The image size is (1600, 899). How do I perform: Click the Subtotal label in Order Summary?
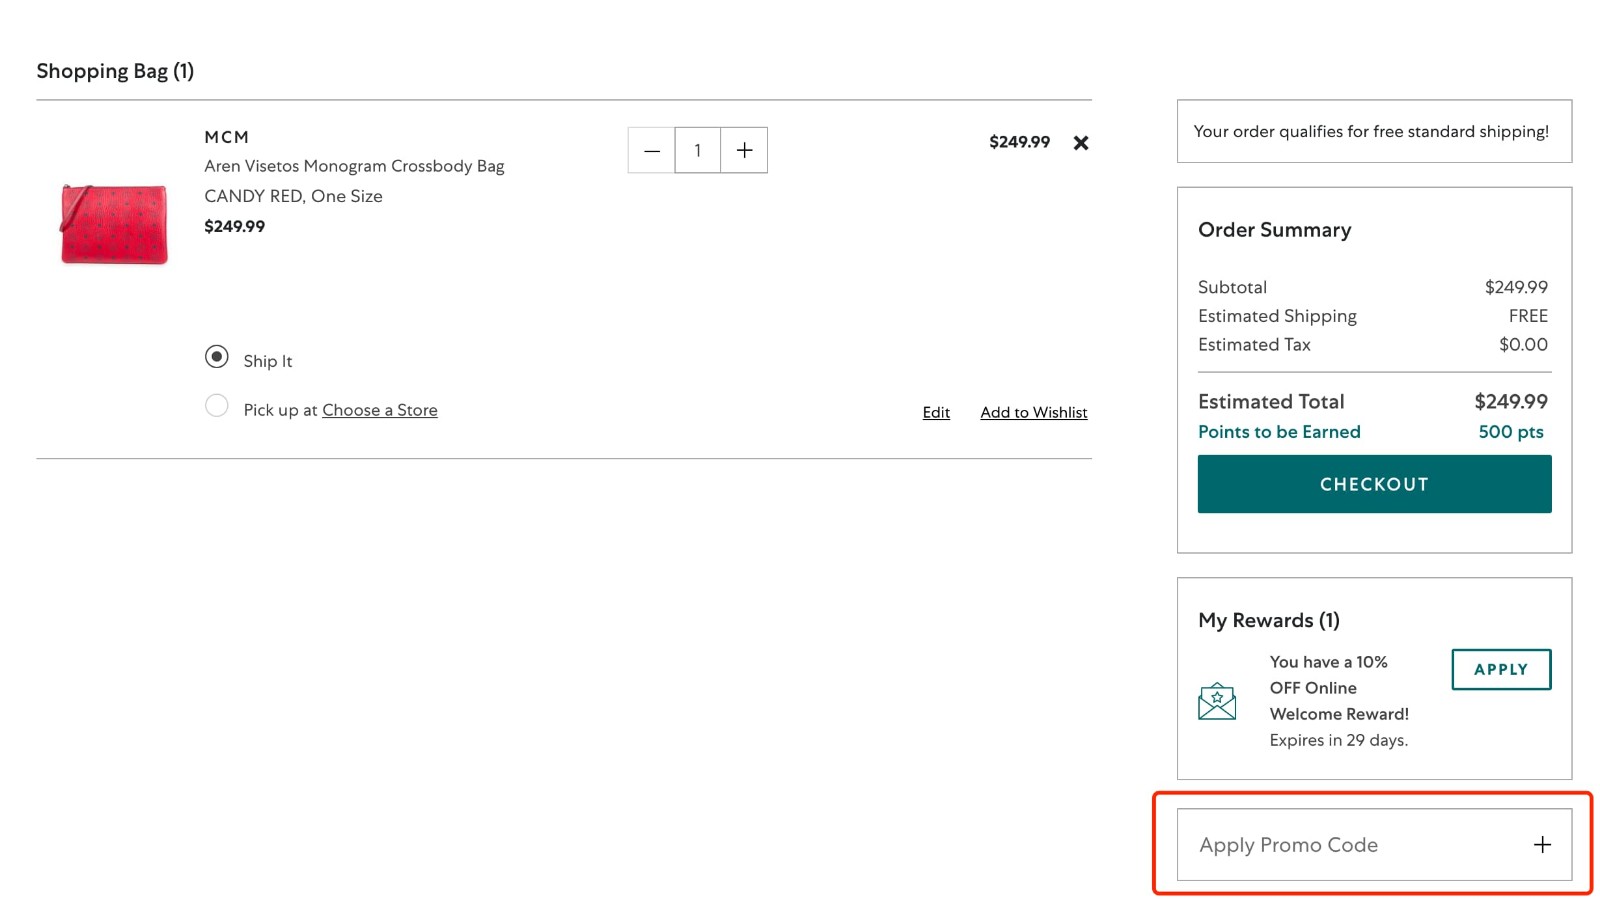click(1232, 287)
